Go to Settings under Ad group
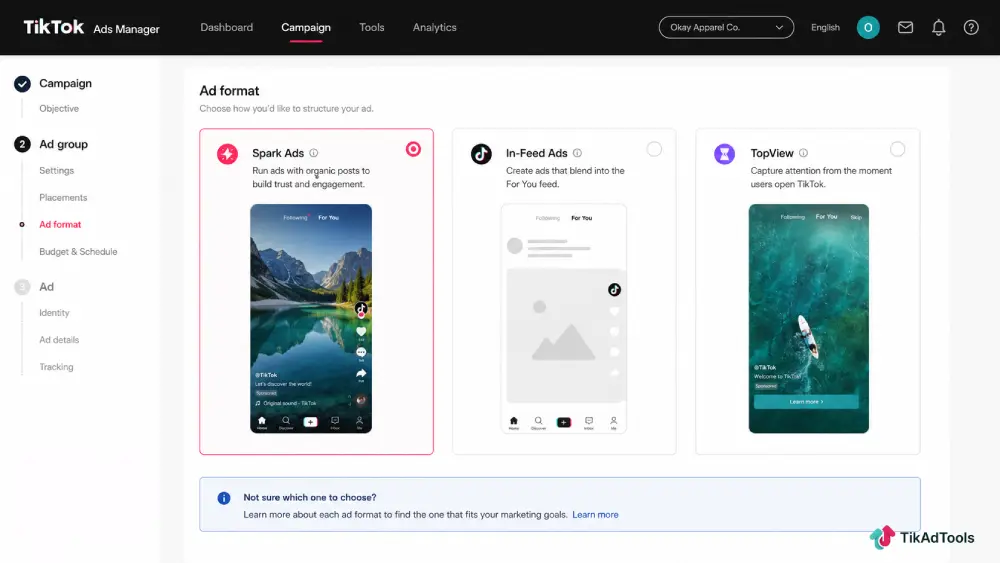 click(x=56, y=170)
